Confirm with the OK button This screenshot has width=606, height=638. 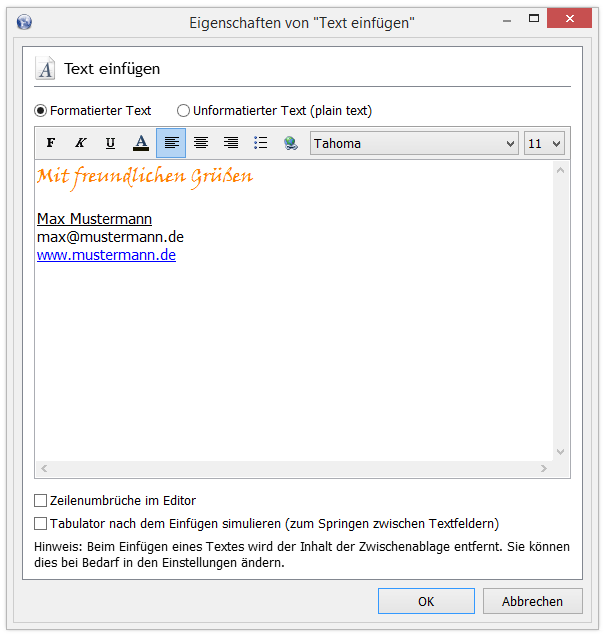[426, 601]
